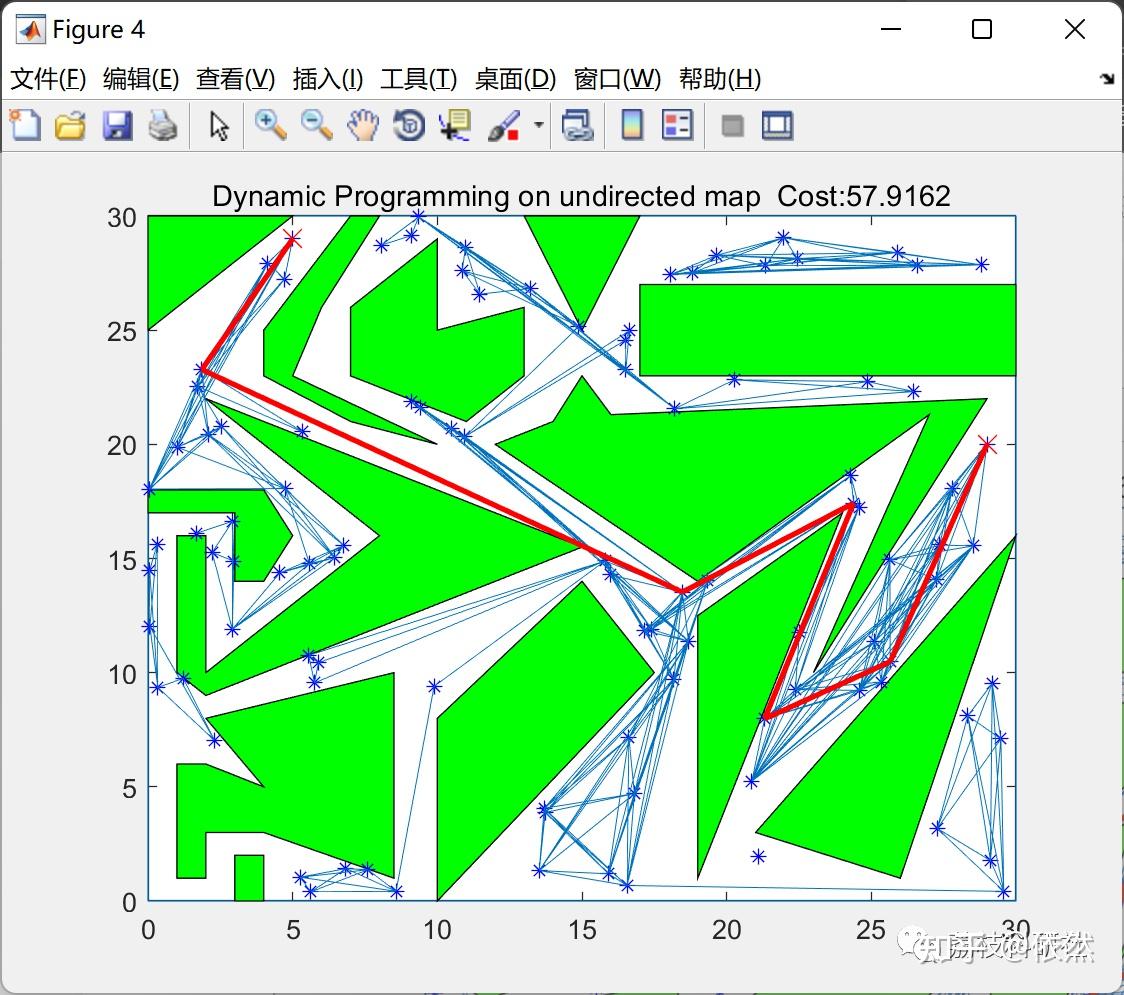
Task: Insert a Legend via toolbar icon
Action: (677, 126)
